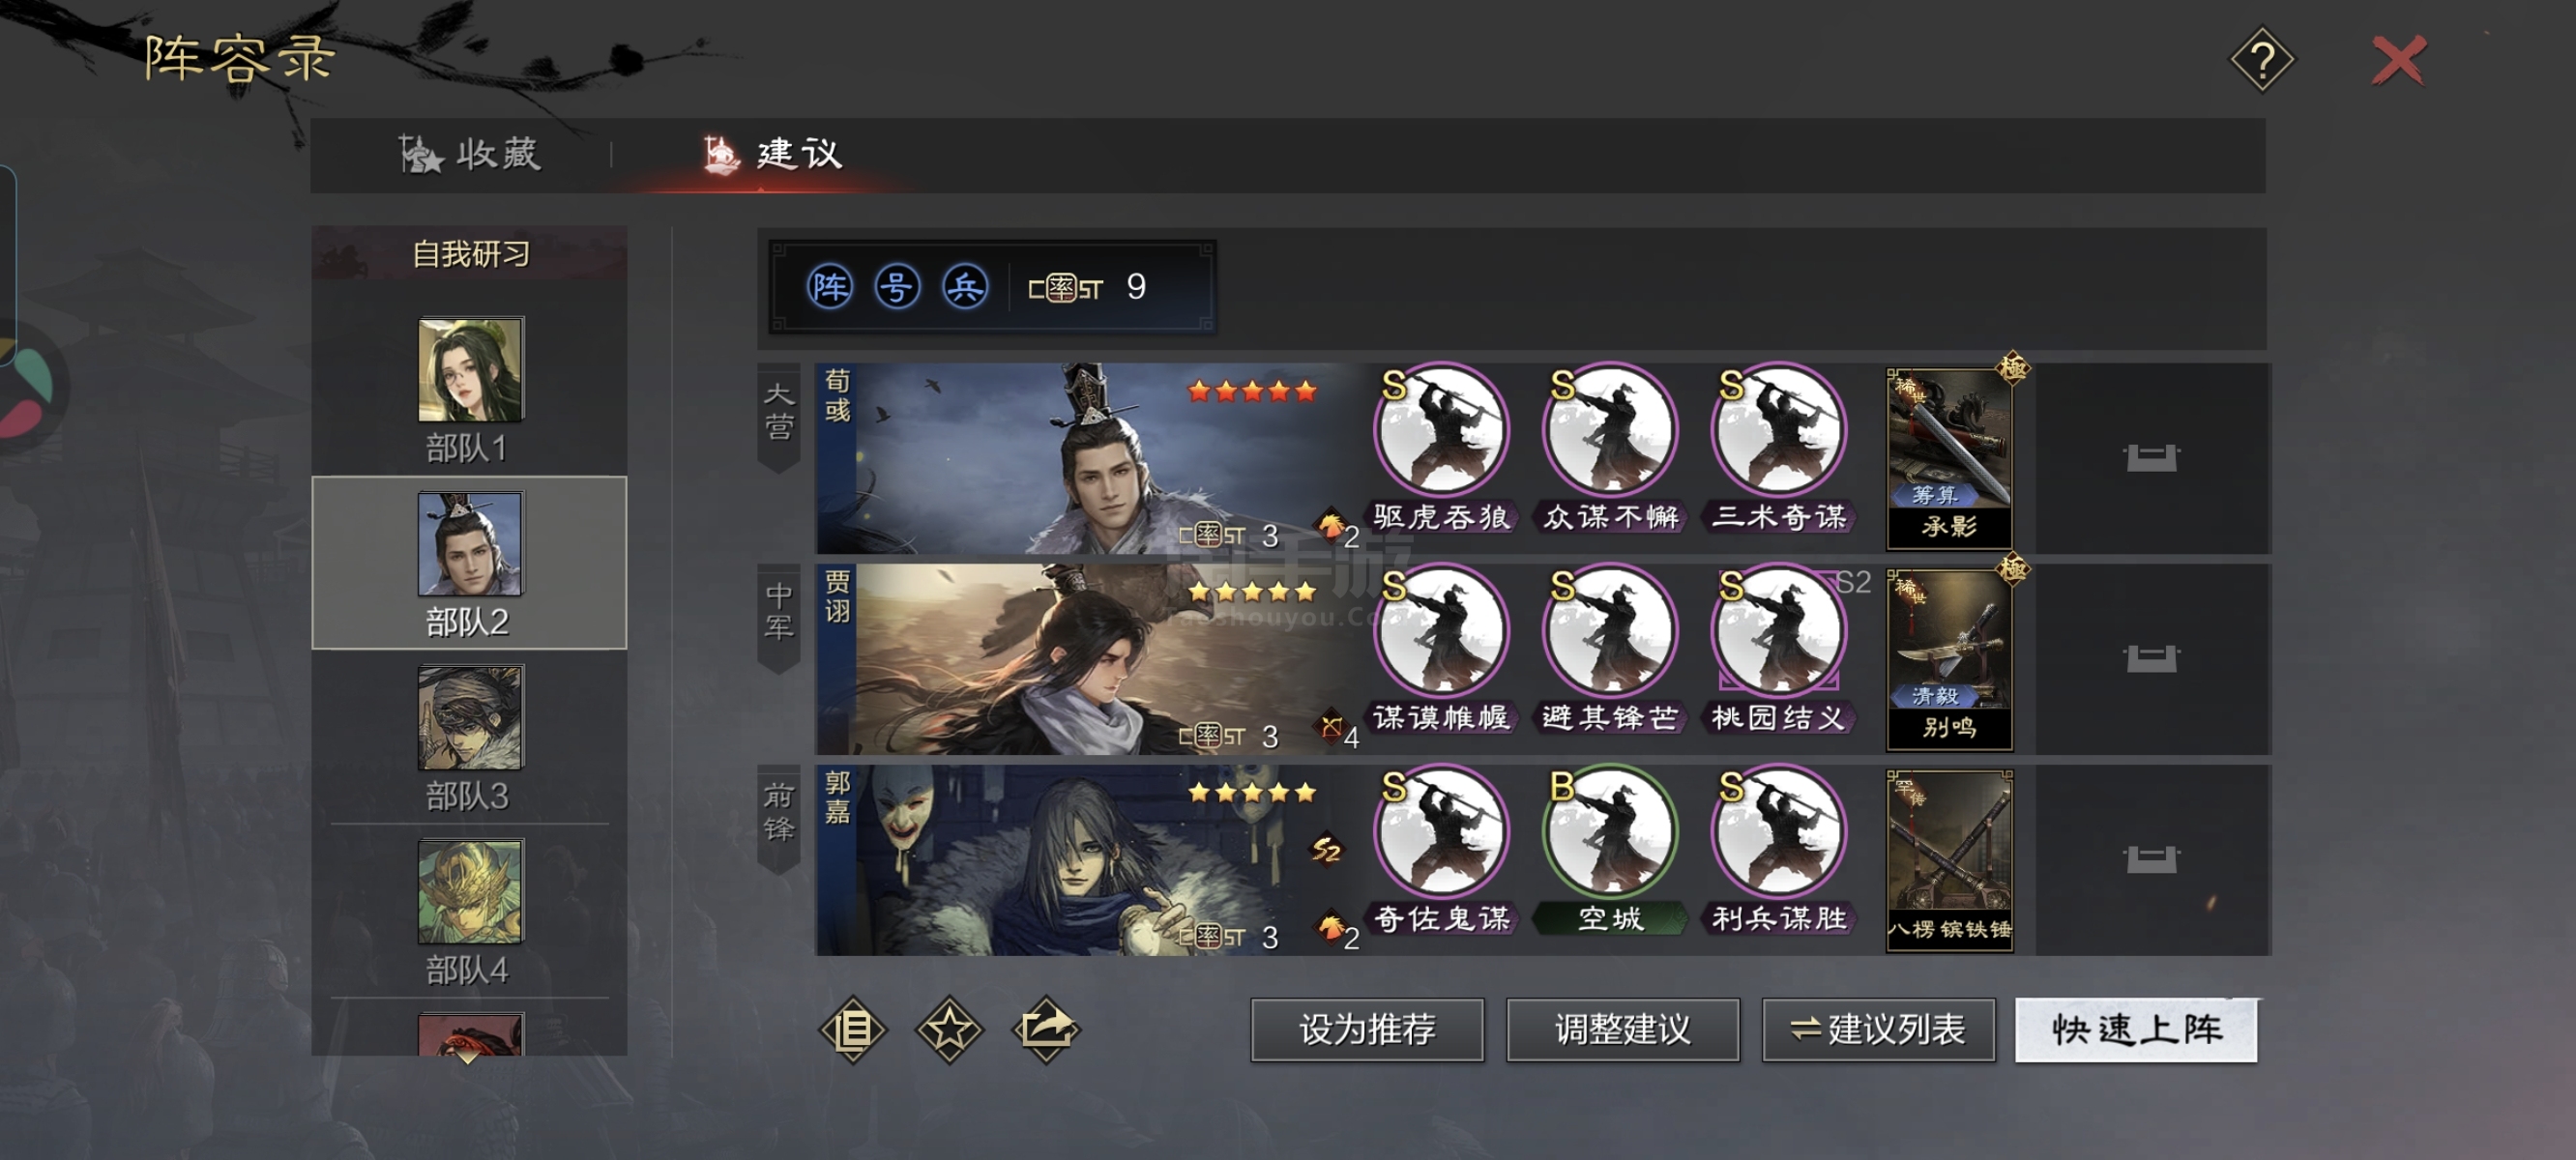Open the 荀彧 hero card

click(x=1089, y=459)
